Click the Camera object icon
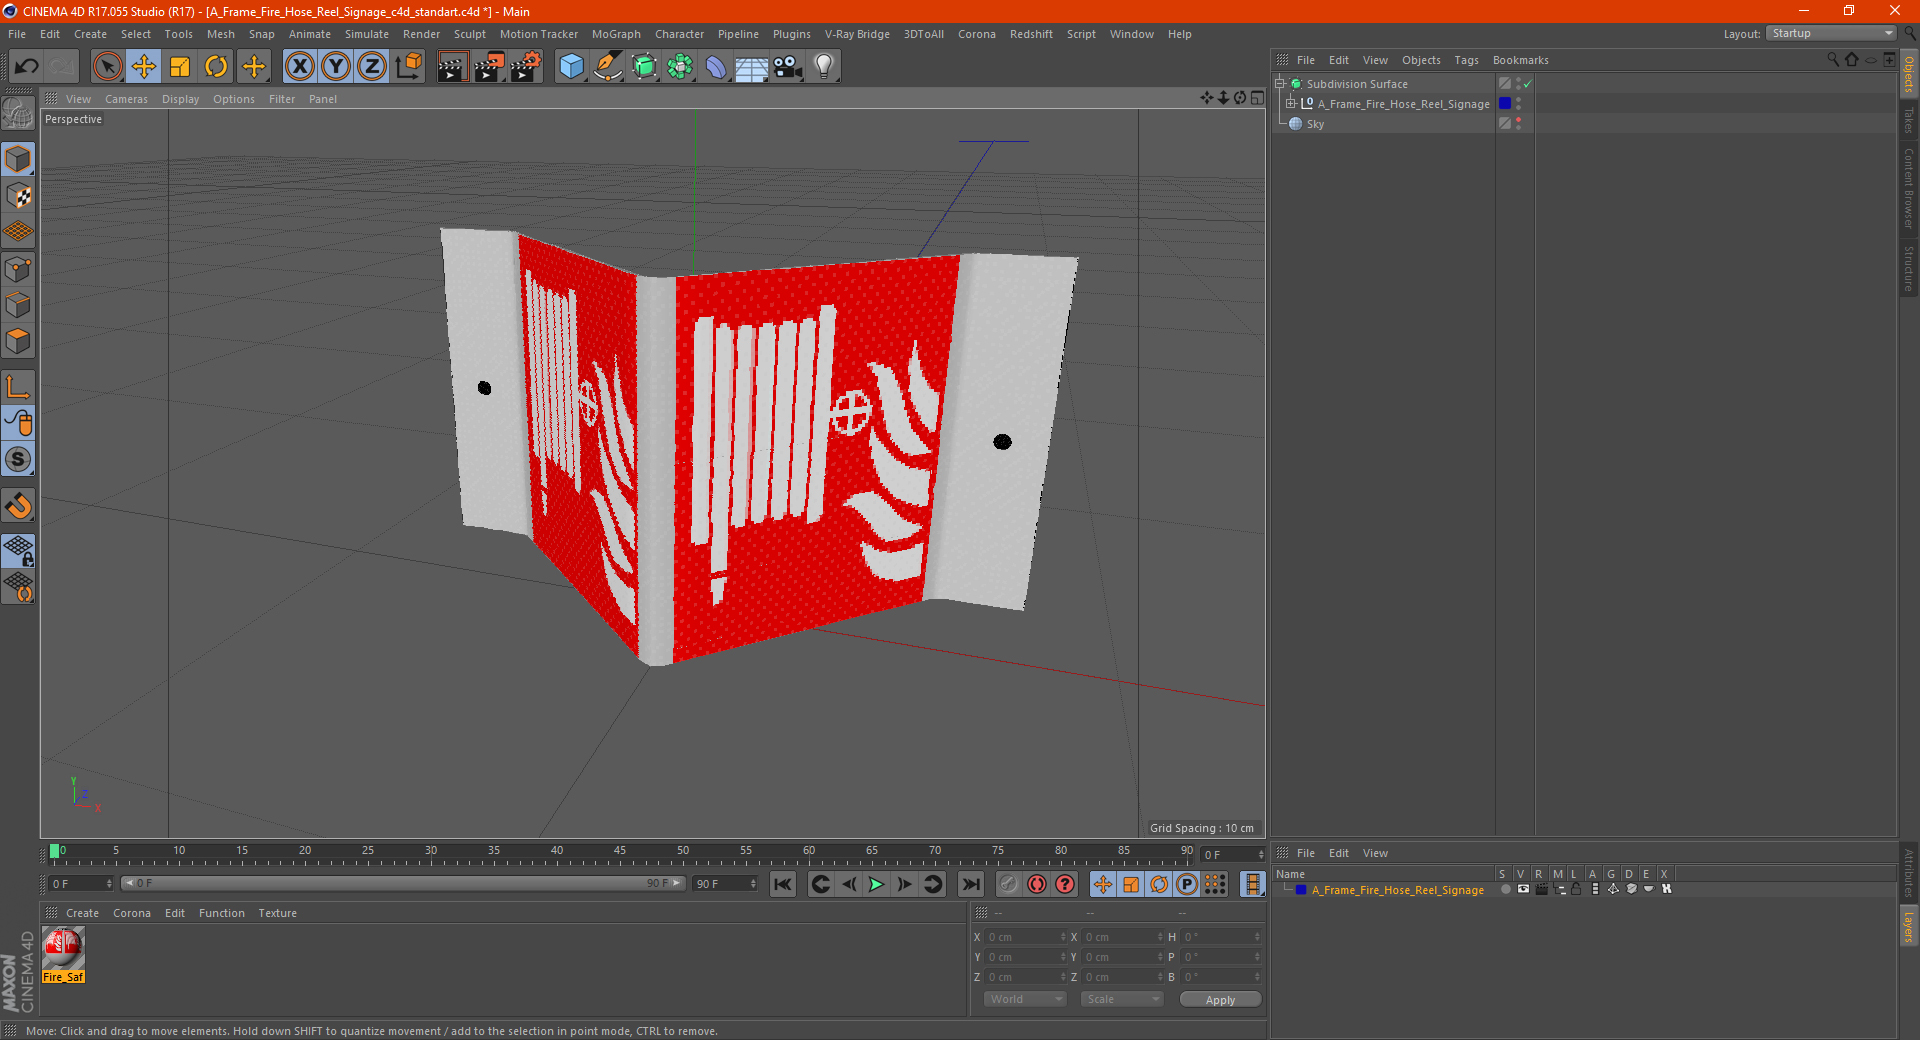 tap(788, 67)
